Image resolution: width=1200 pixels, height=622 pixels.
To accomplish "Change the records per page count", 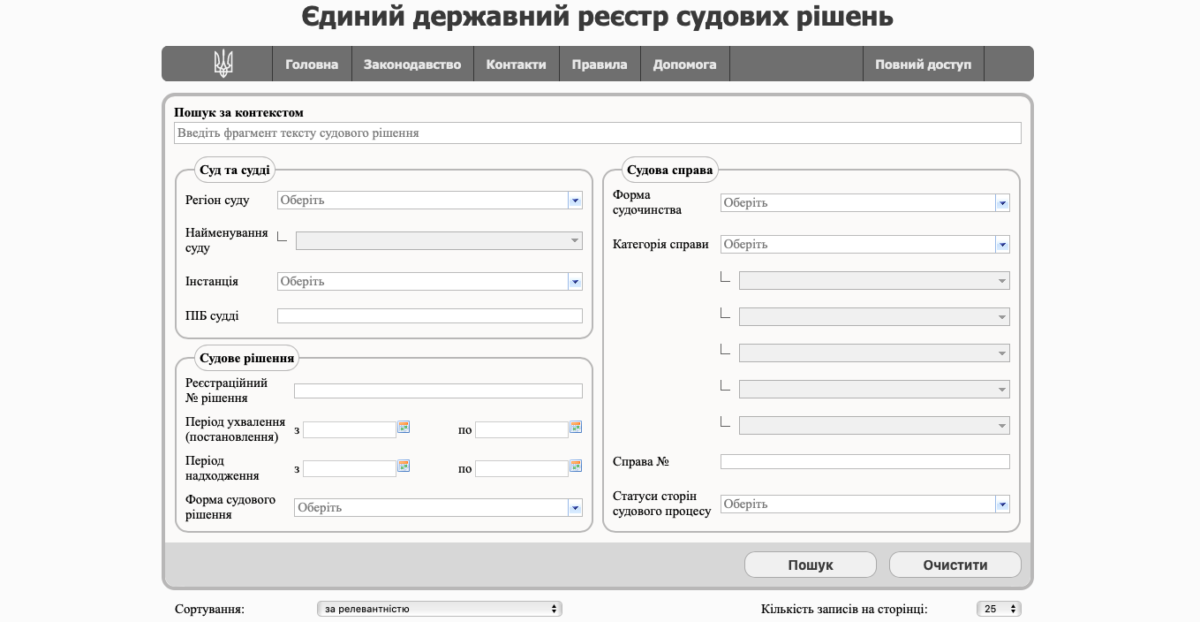I will tap(998, 608).
